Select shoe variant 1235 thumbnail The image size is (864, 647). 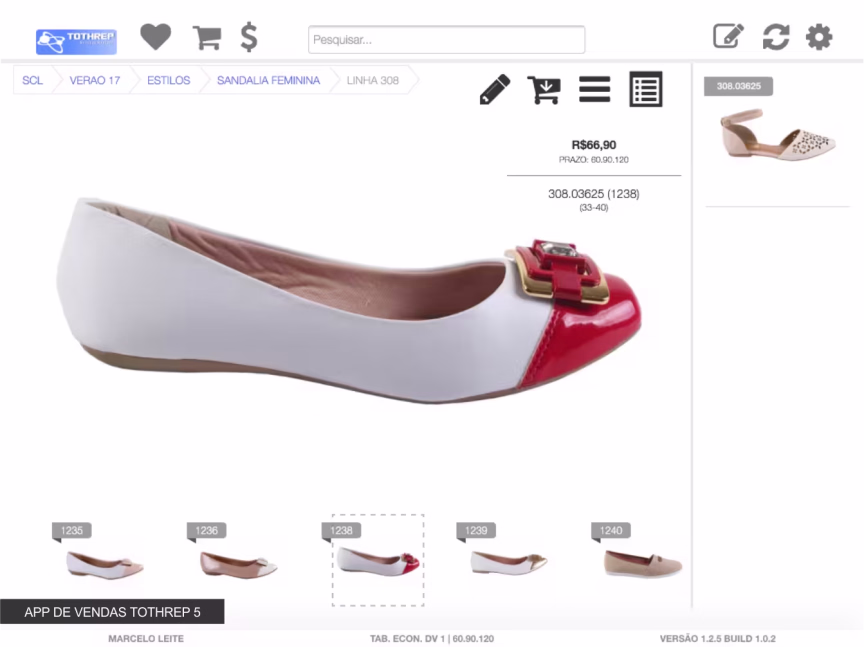click(104, 563)
